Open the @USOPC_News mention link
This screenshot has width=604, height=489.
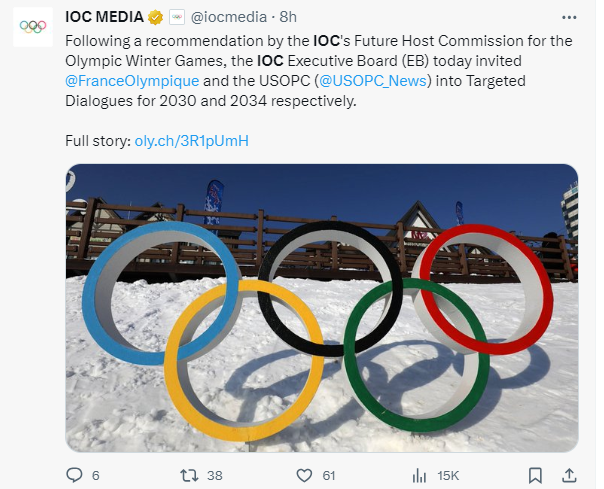point(373,81)
